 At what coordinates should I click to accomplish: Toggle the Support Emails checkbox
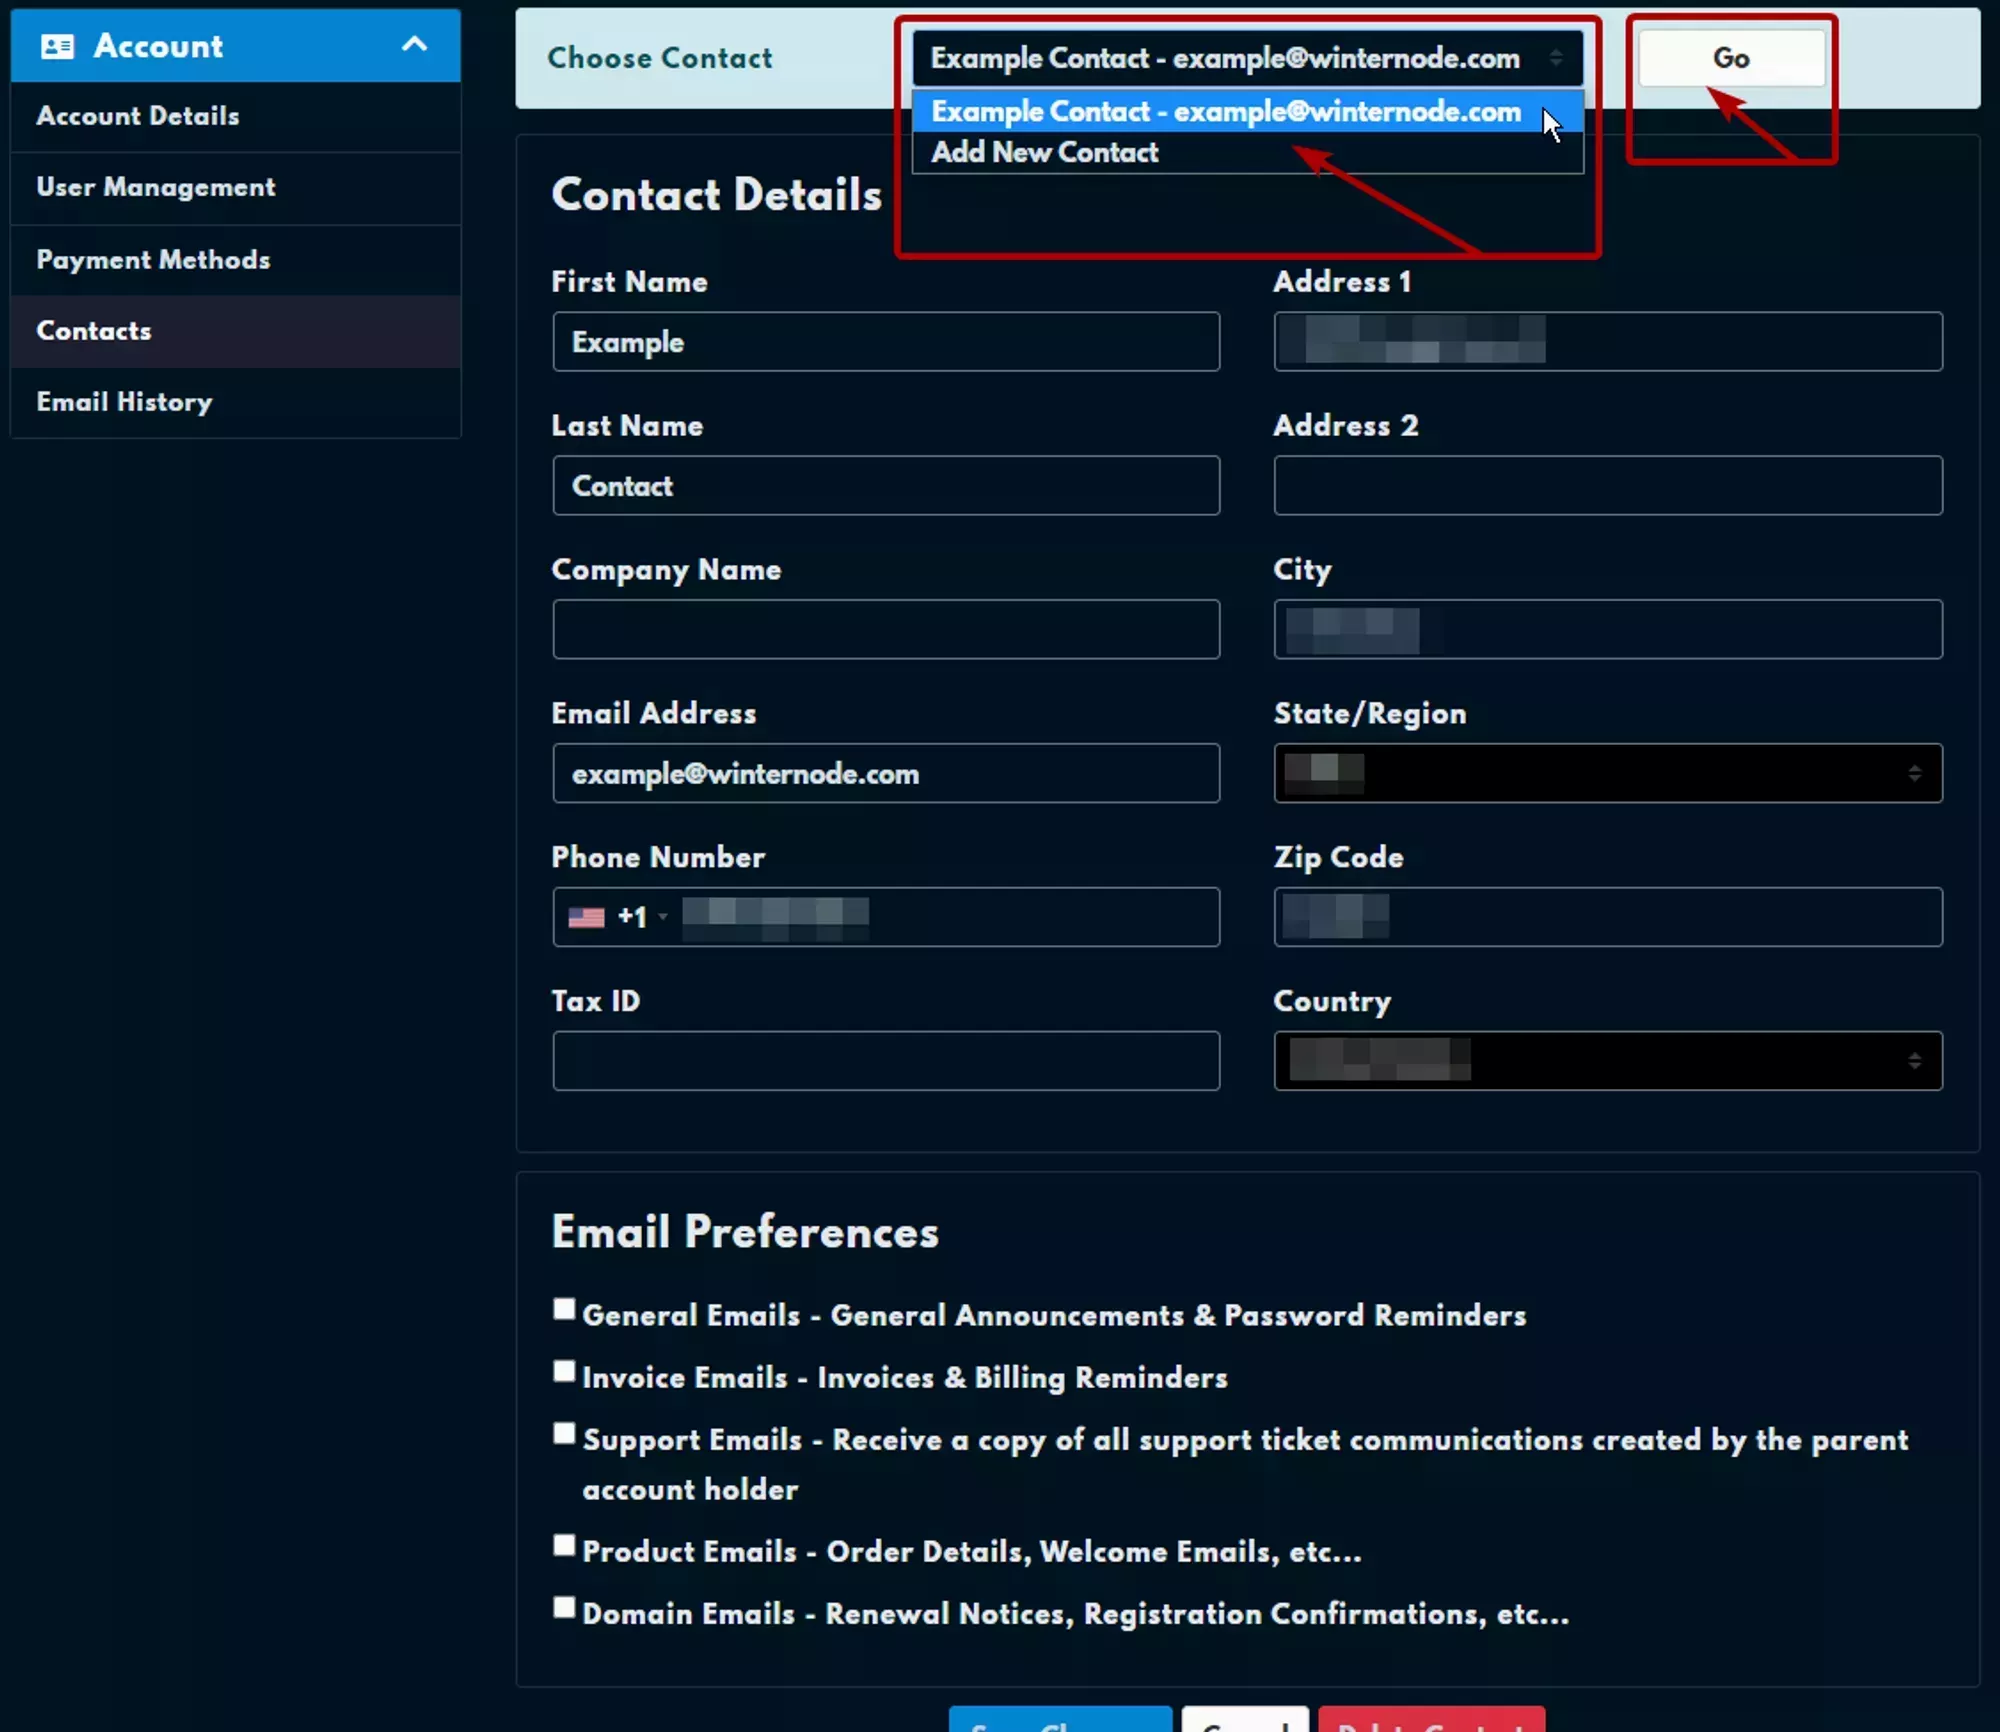(564, 1434)
